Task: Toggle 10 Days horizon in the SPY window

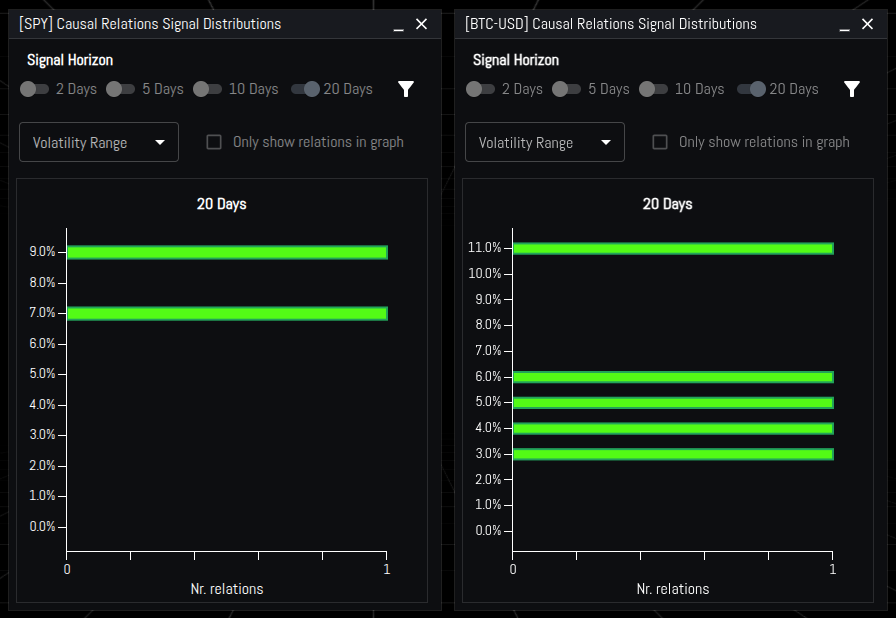Action: pos(207,89)
